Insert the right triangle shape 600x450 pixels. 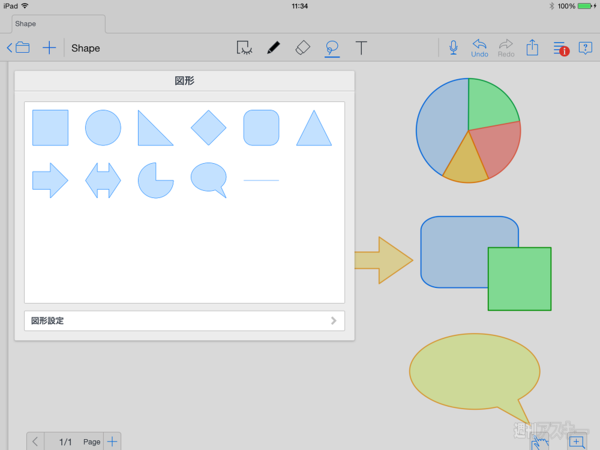tap(155, 128)
